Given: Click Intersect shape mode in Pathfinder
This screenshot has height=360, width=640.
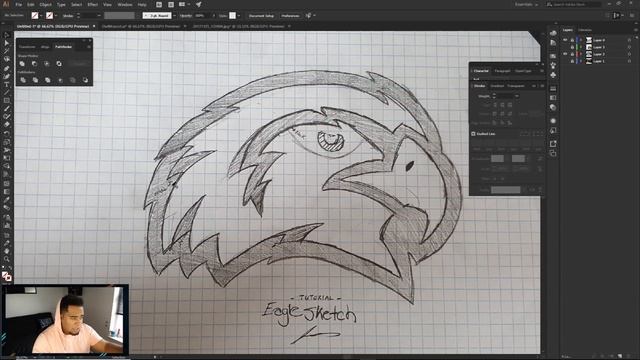Looking at the screenshot, I should coord(47,64).
